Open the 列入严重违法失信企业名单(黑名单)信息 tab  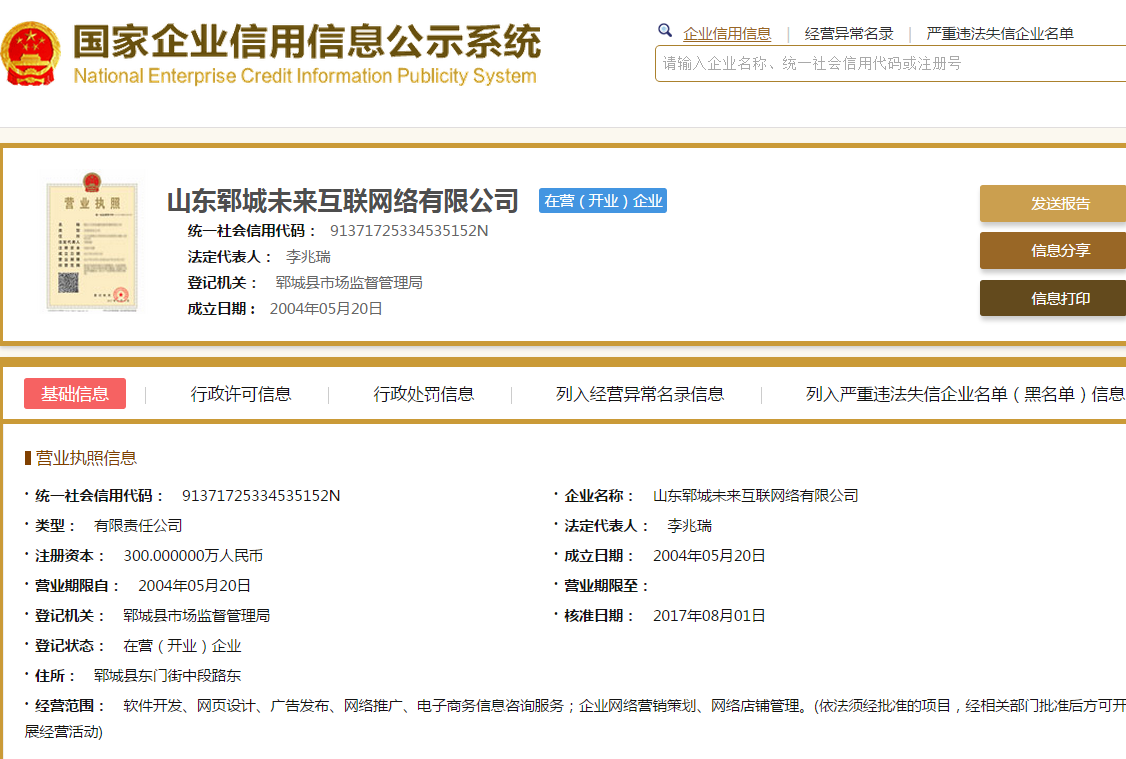(965, 394)
